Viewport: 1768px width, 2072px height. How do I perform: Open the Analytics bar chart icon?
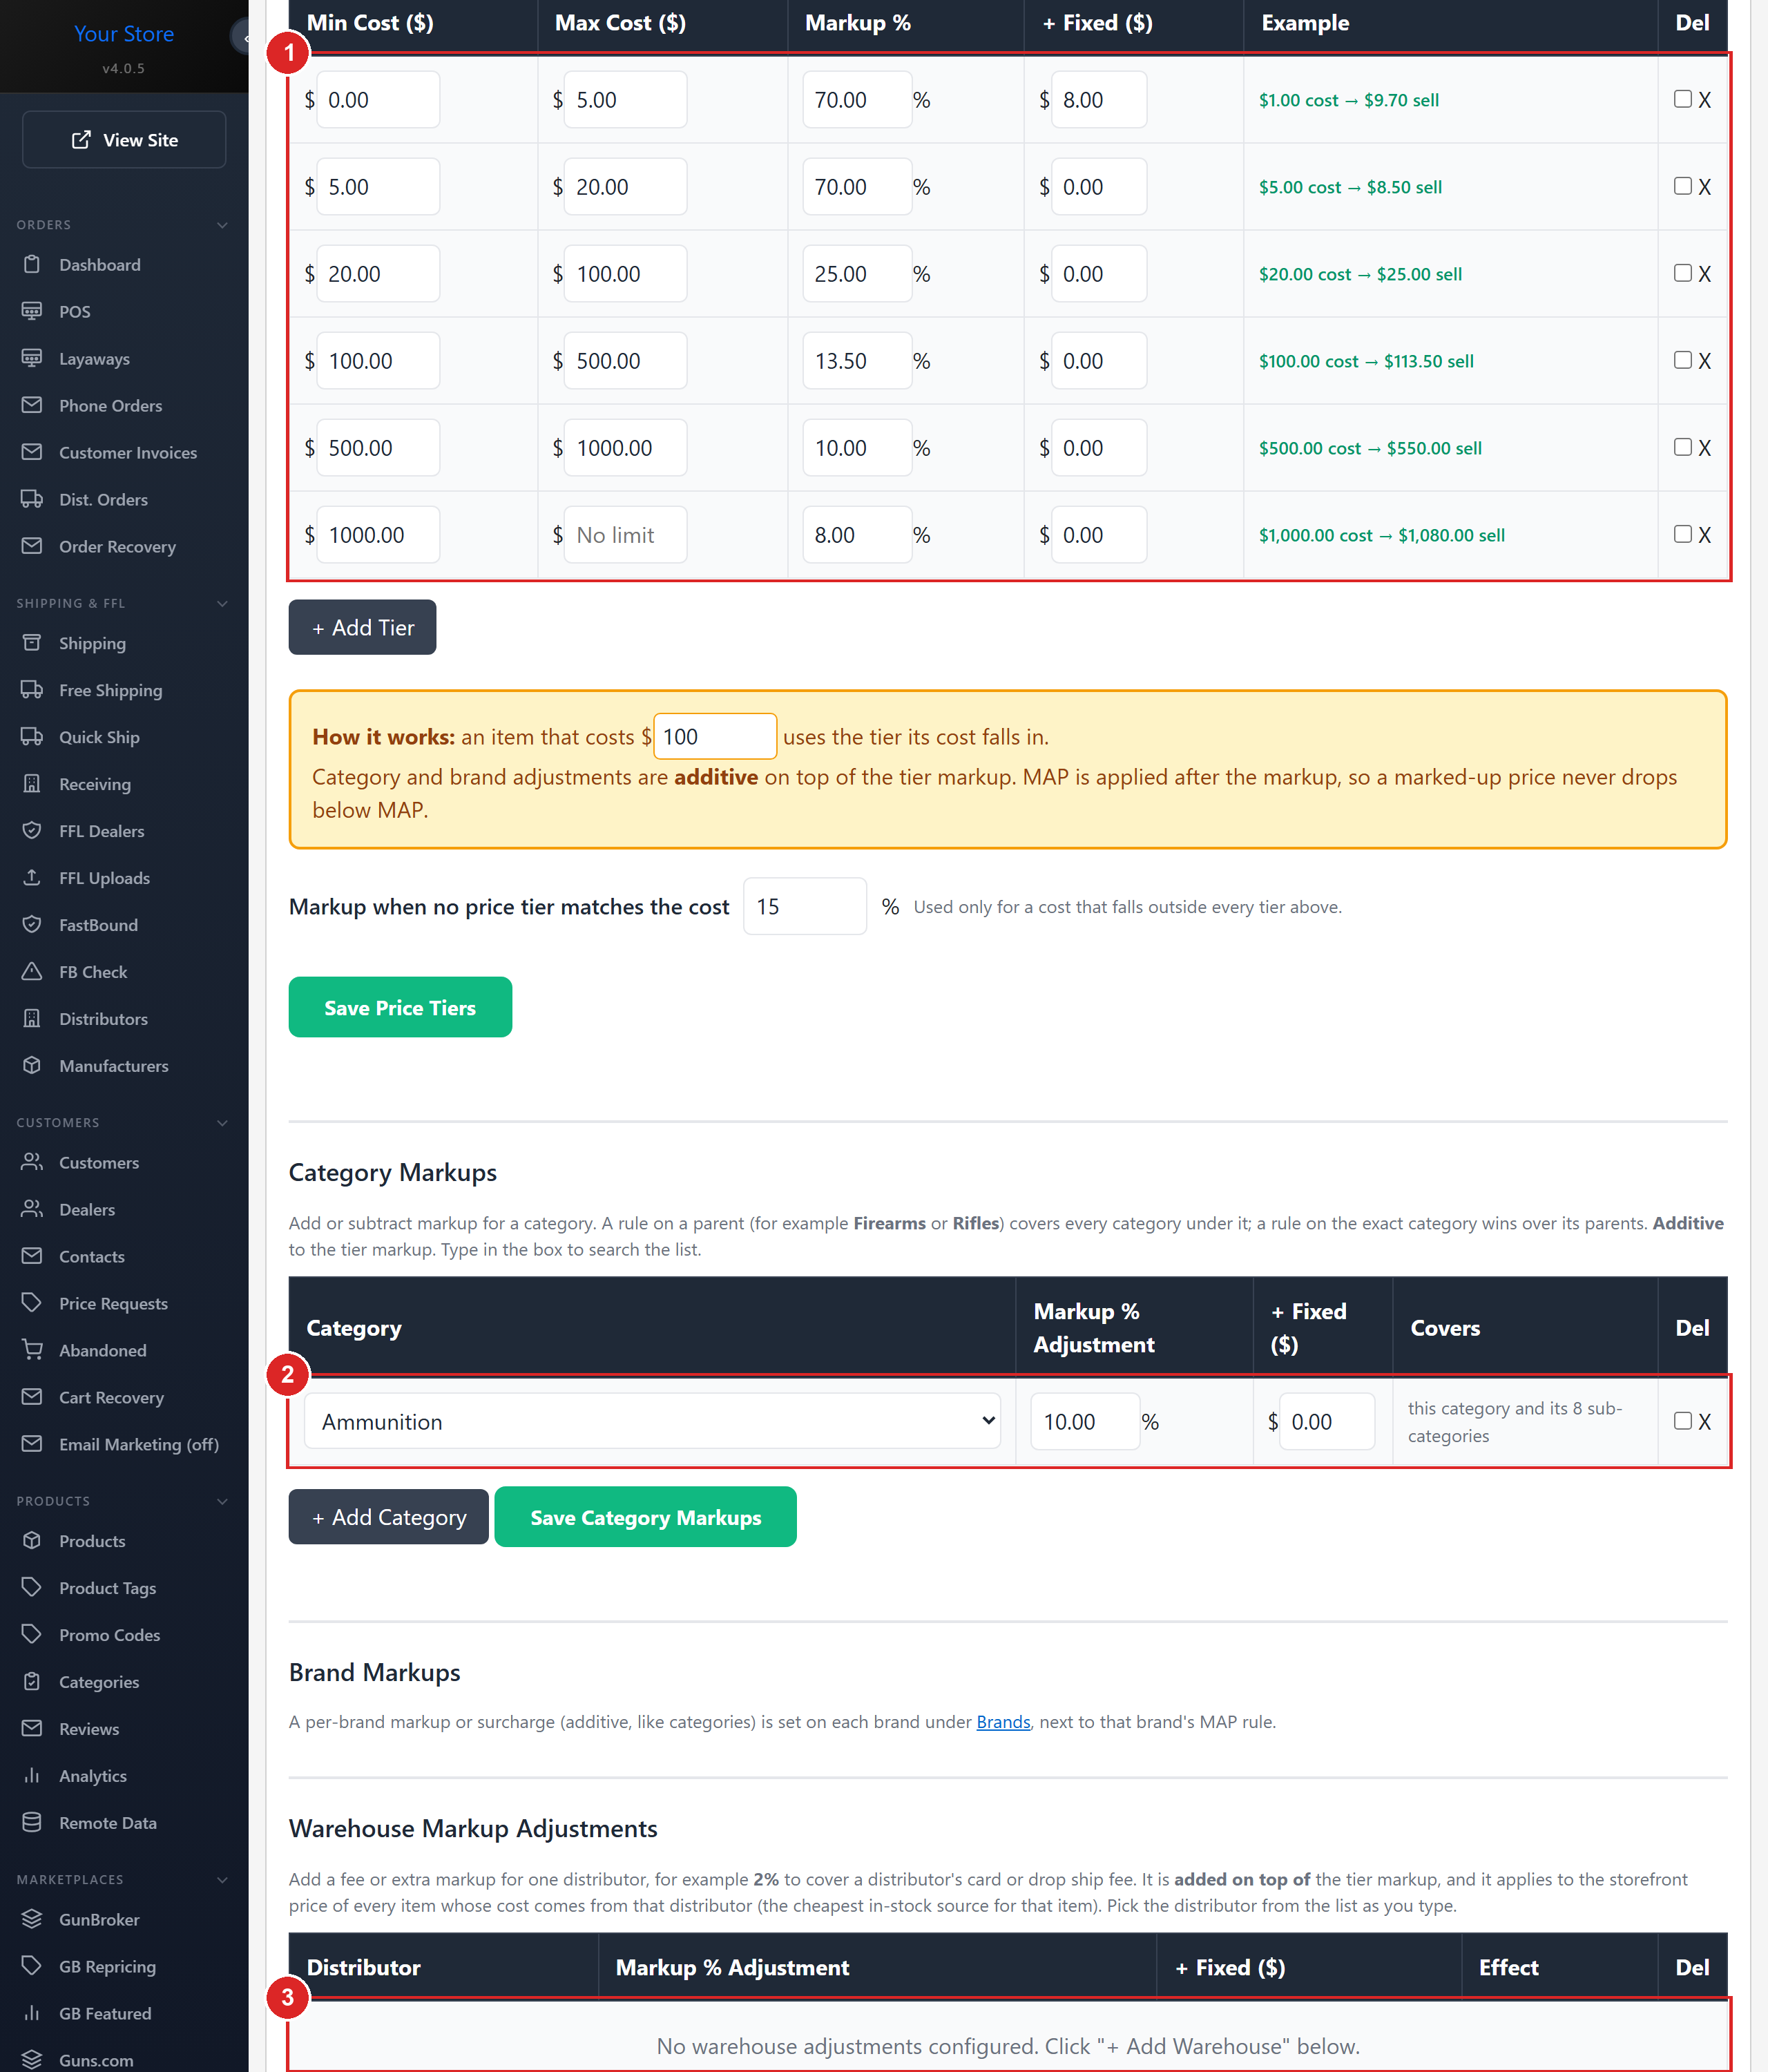tap(32, 1776)
